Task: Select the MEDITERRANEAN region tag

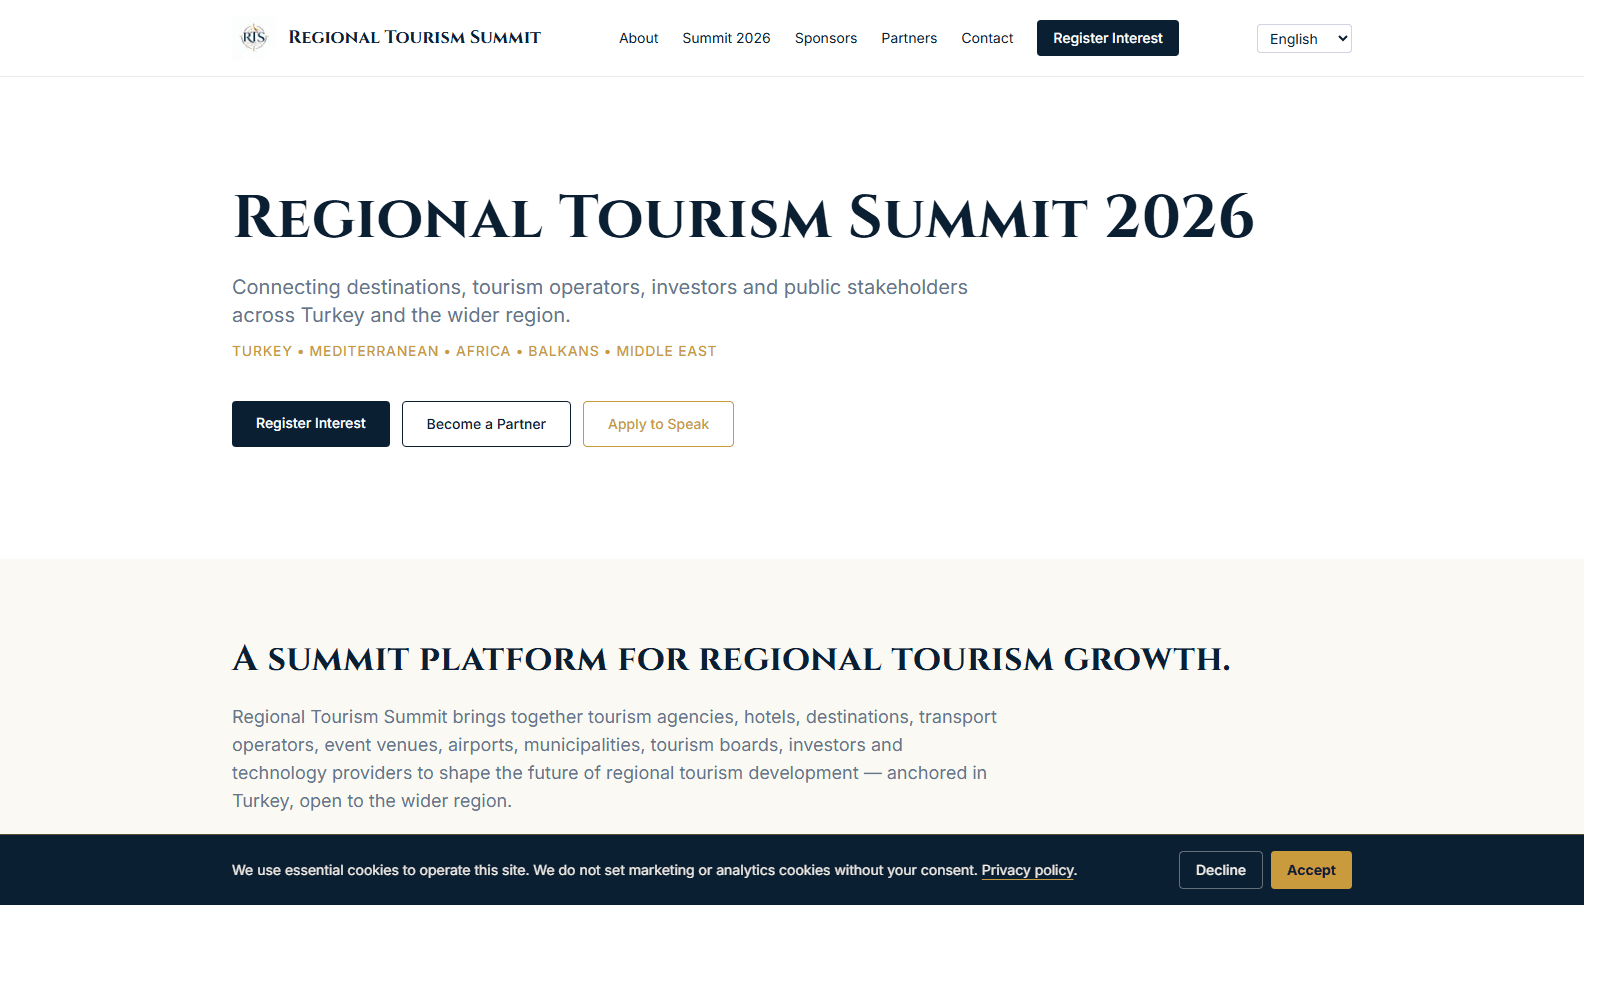Action: point(373,351)
